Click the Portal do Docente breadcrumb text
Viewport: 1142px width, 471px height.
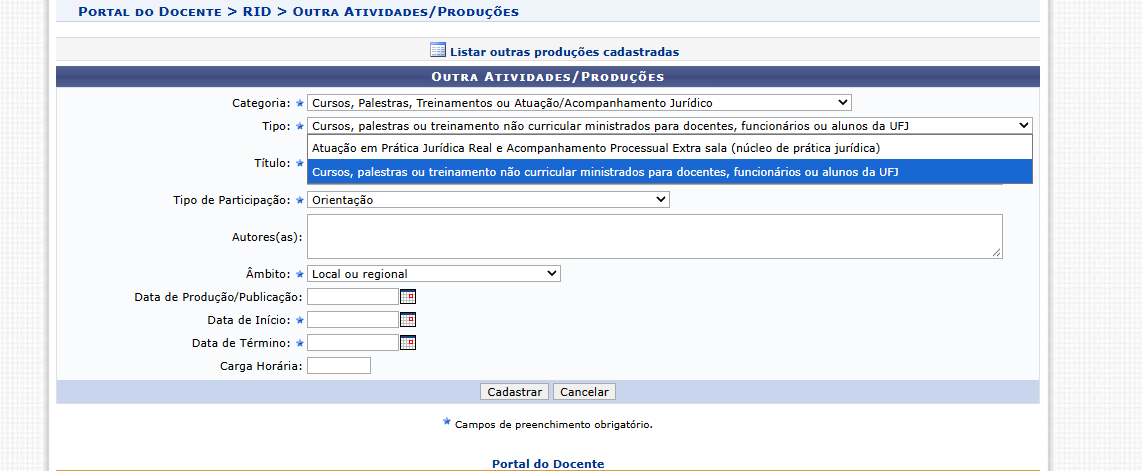[150, 12]
